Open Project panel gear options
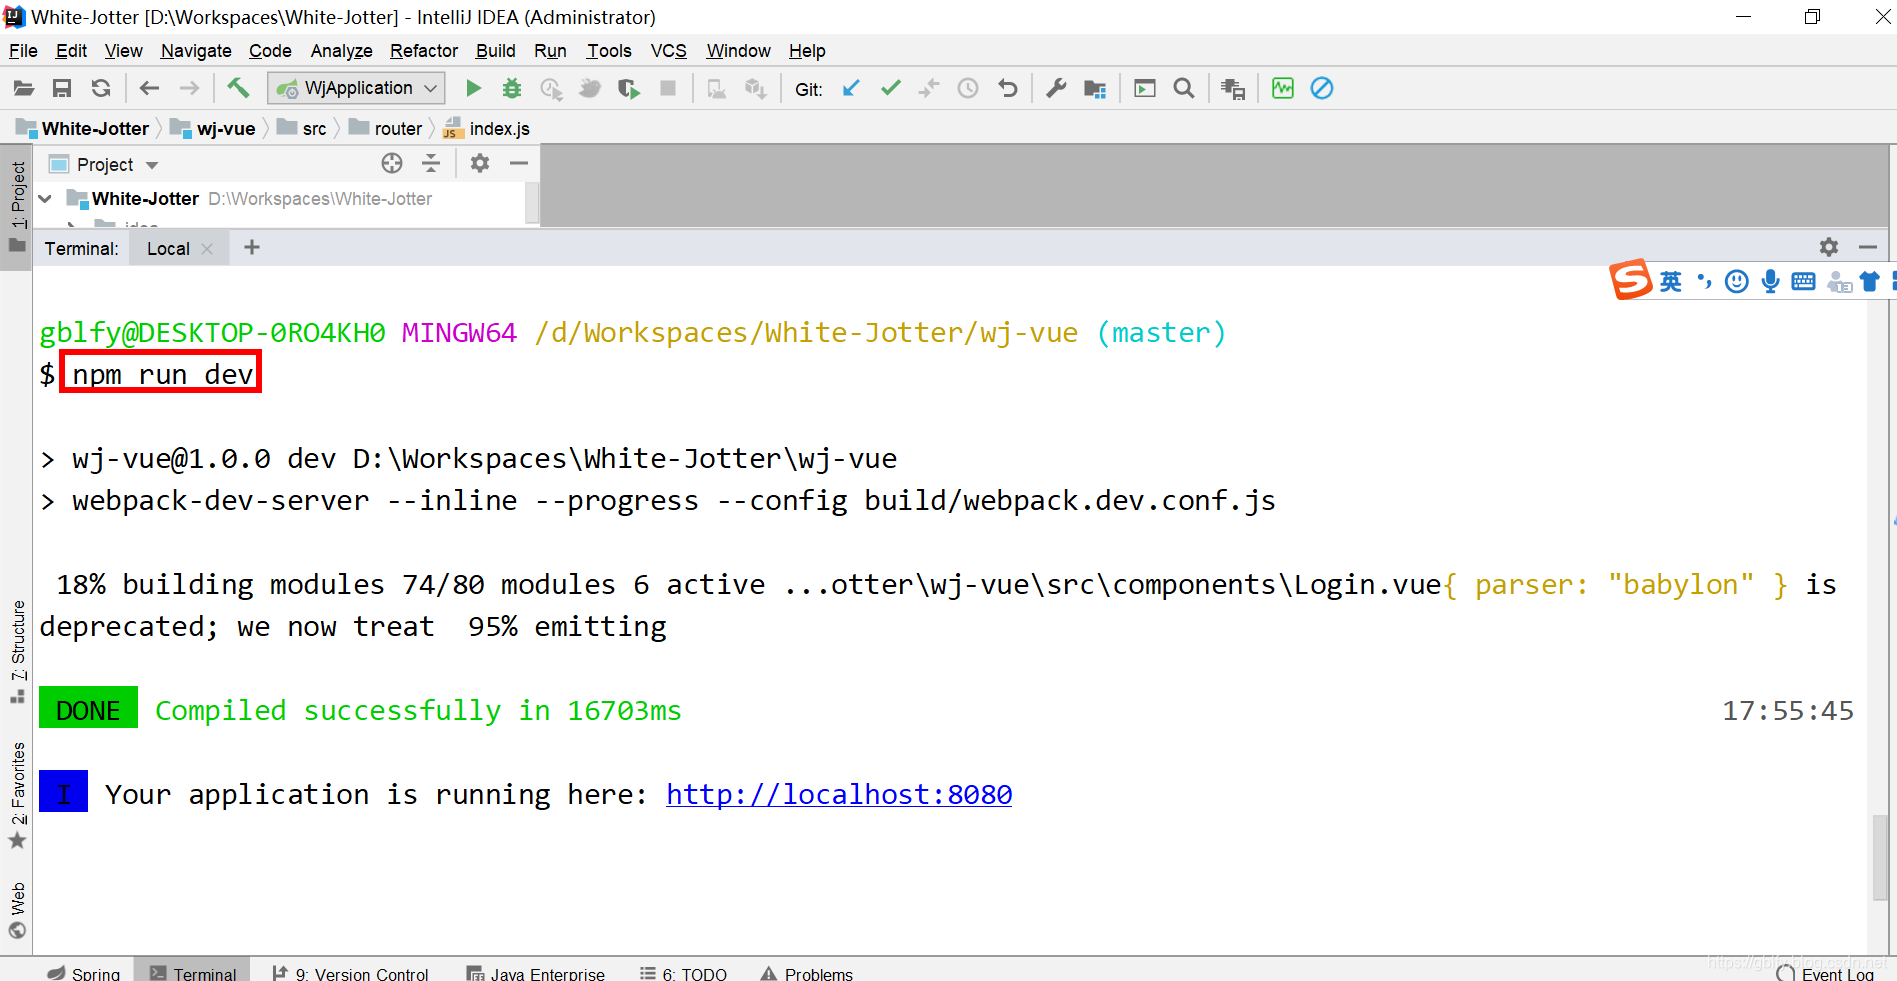Screen dimensions: 1897x981 (480, 163)
